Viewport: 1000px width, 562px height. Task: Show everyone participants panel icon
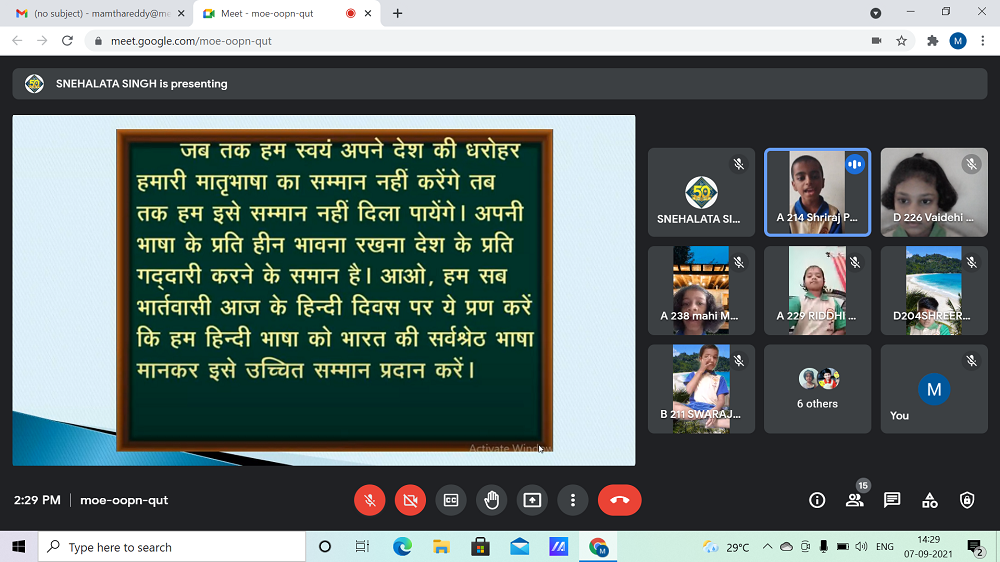pos(854,500)
